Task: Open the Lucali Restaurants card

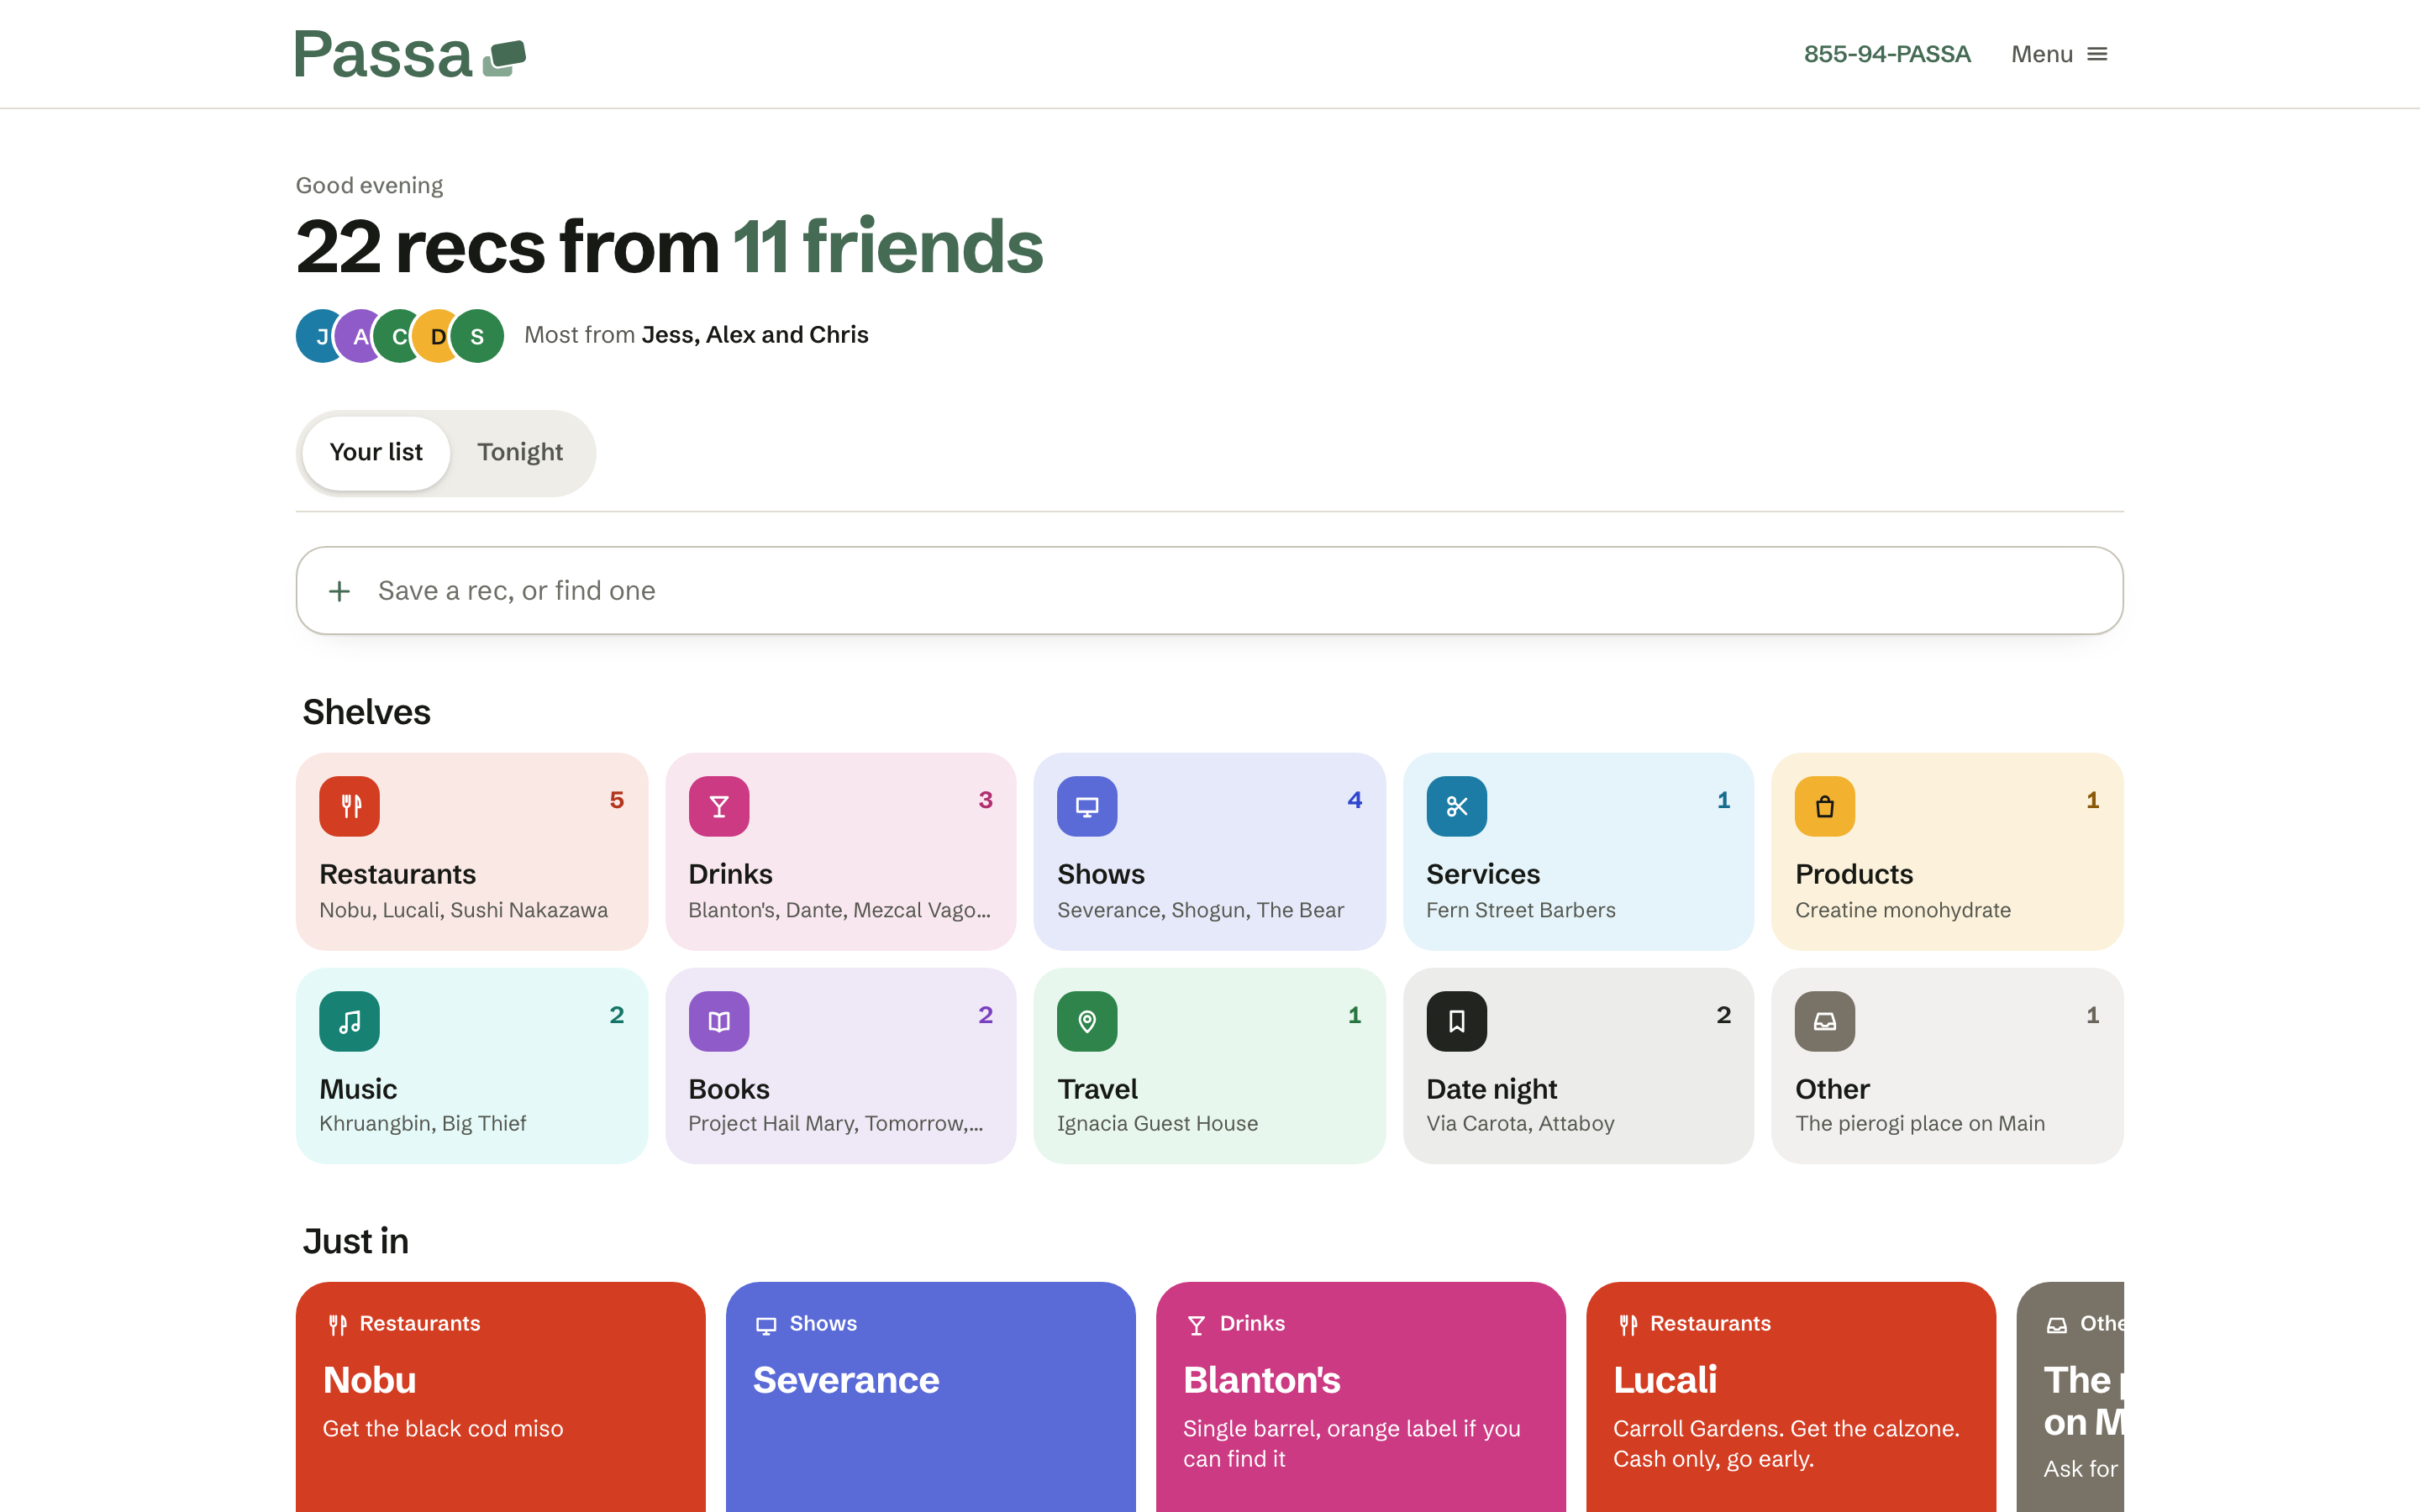Action: tap(1790, 1397)
